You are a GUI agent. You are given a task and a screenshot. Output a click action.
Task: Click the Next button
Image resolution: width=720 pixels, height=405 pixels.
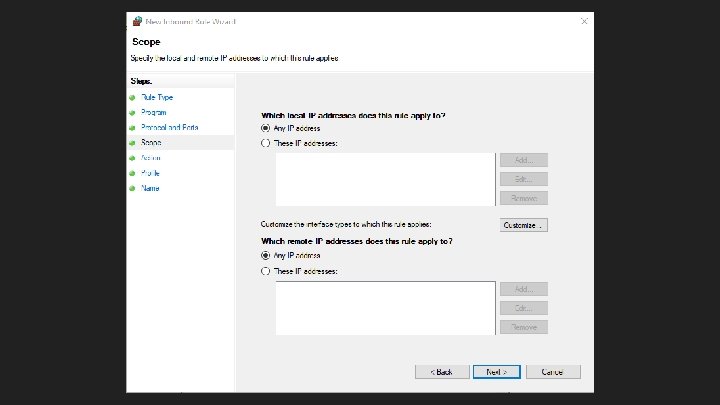click(x=496, y=371)
